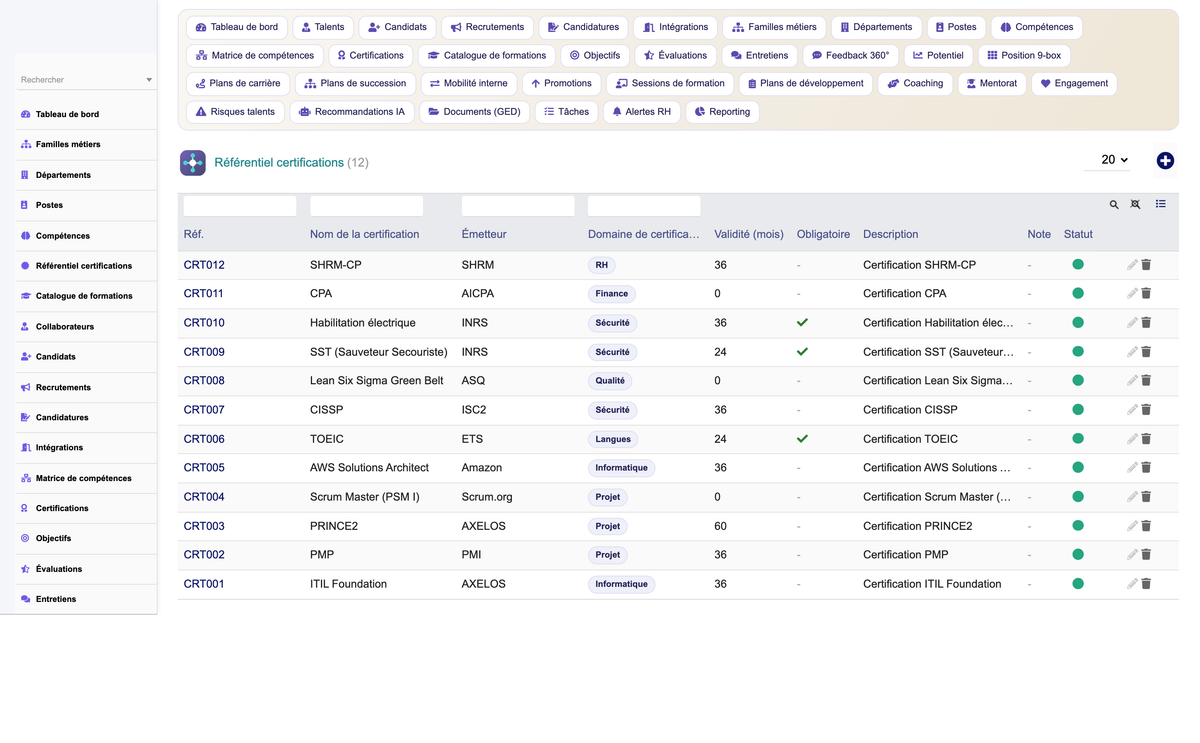This screenshot has height=743, width=1200.
Task: Go to Alertes RH tab
Action: [x=641, y=112]
